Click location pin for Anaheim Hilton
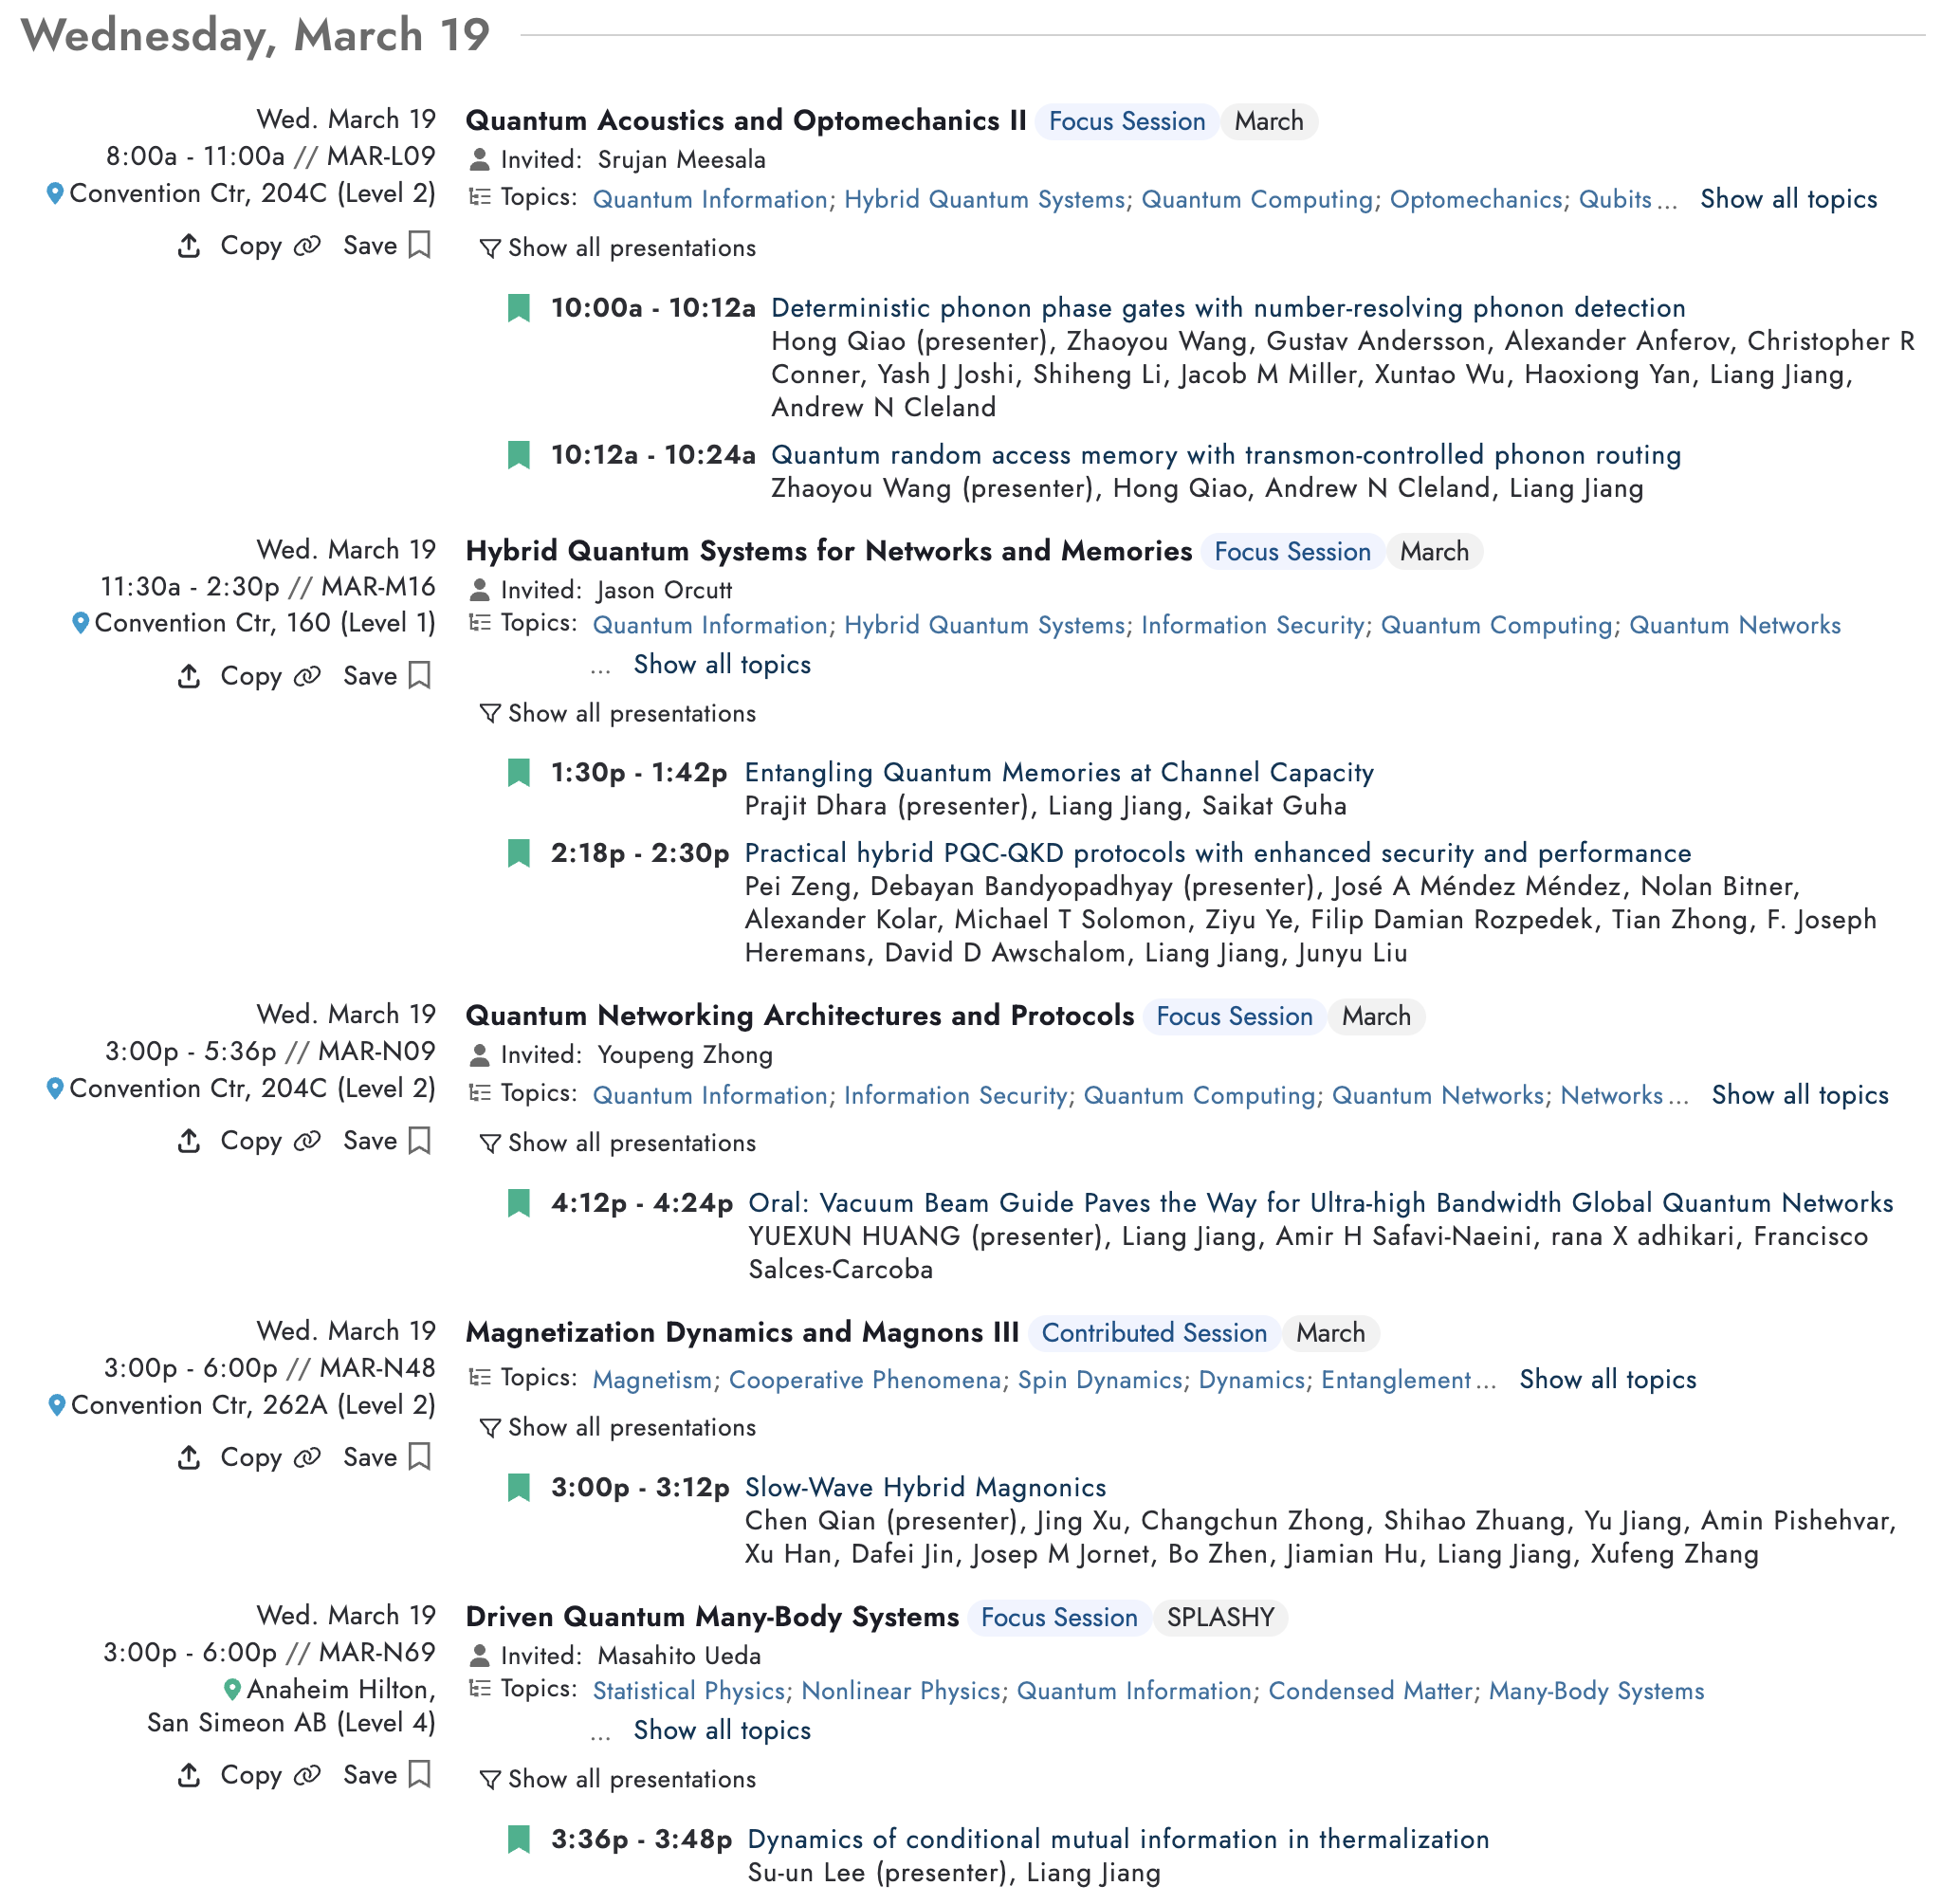 (232, 1690)
